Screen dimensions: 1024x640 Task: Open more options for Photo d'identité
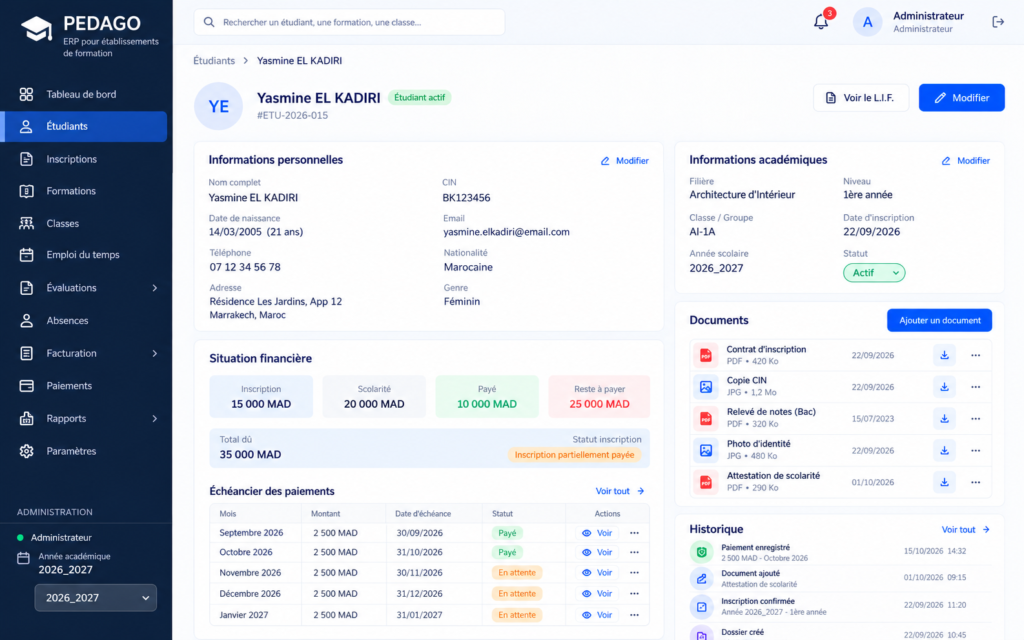click(x=976, y=450)
